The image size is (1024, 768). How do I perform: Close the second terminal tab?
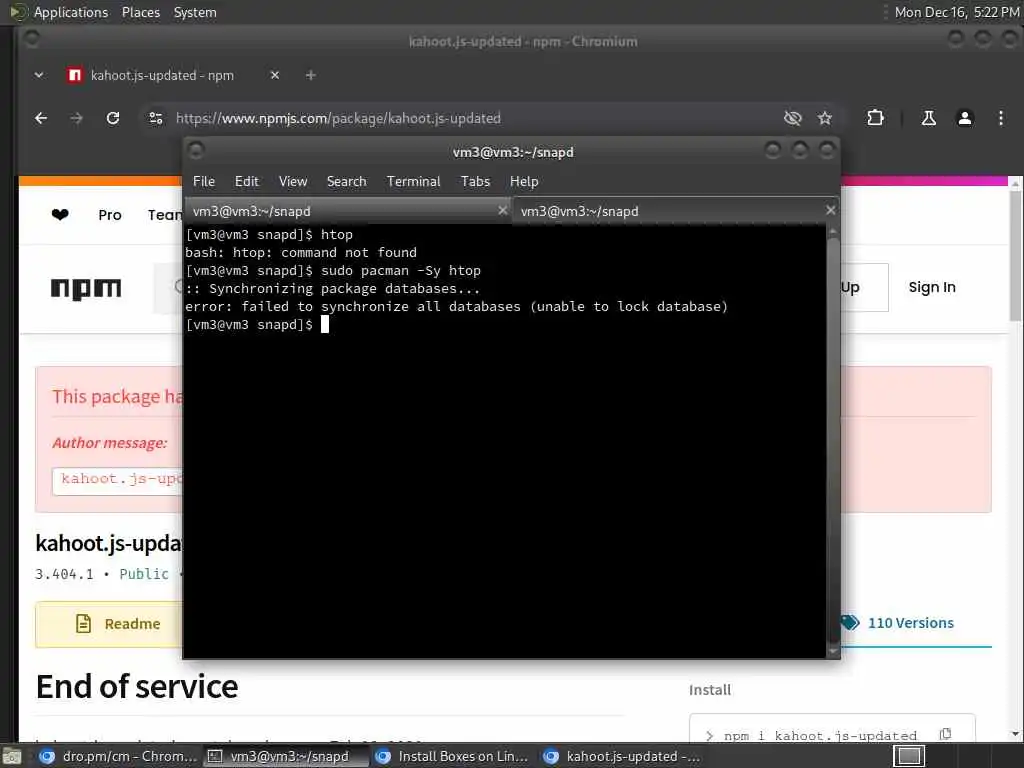(x=830, y=210)
